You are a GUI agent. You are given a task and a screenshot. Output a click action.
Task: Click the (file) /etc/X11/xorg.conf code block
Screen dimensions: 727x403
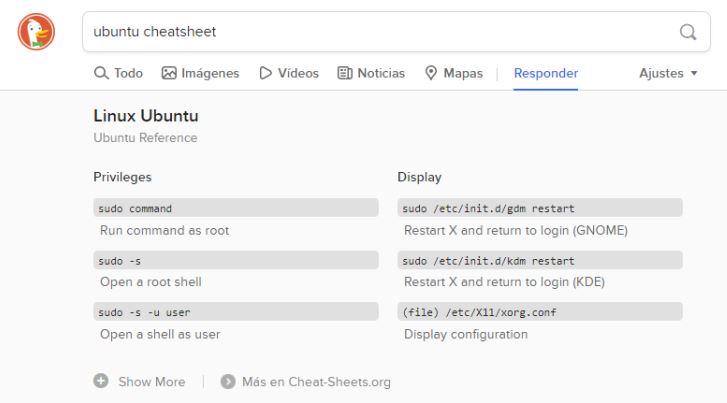click(x=539, y=312)
